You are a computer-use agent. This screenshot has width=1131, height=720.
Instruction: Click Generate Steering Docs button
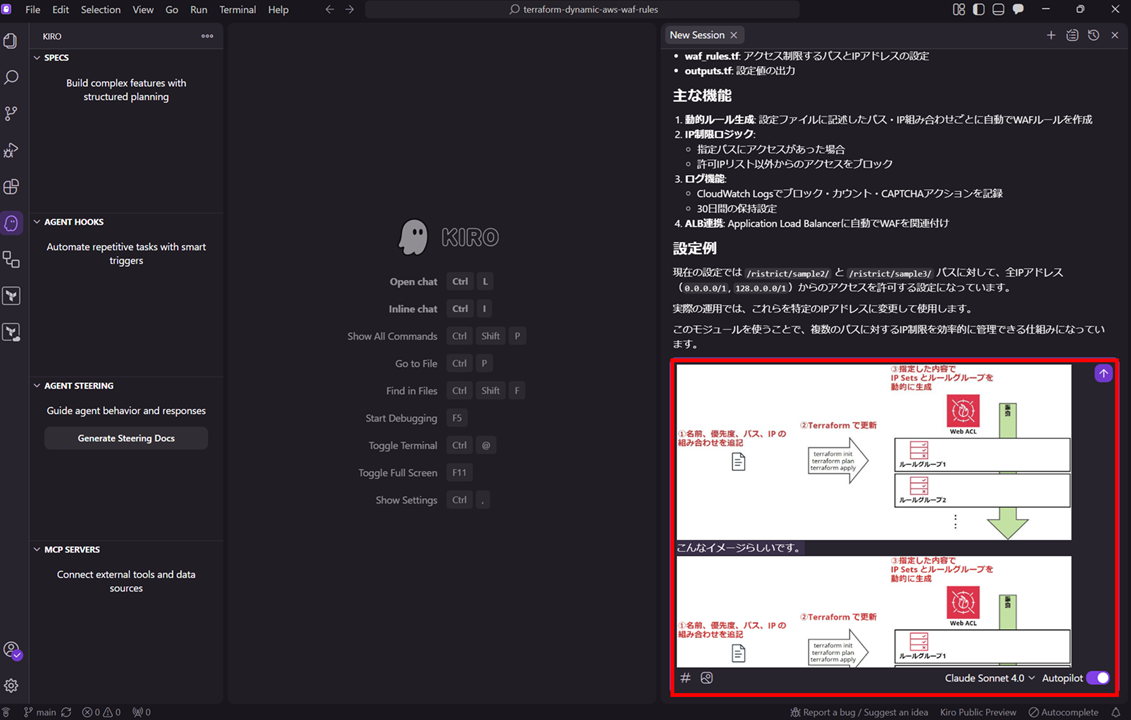126,438
